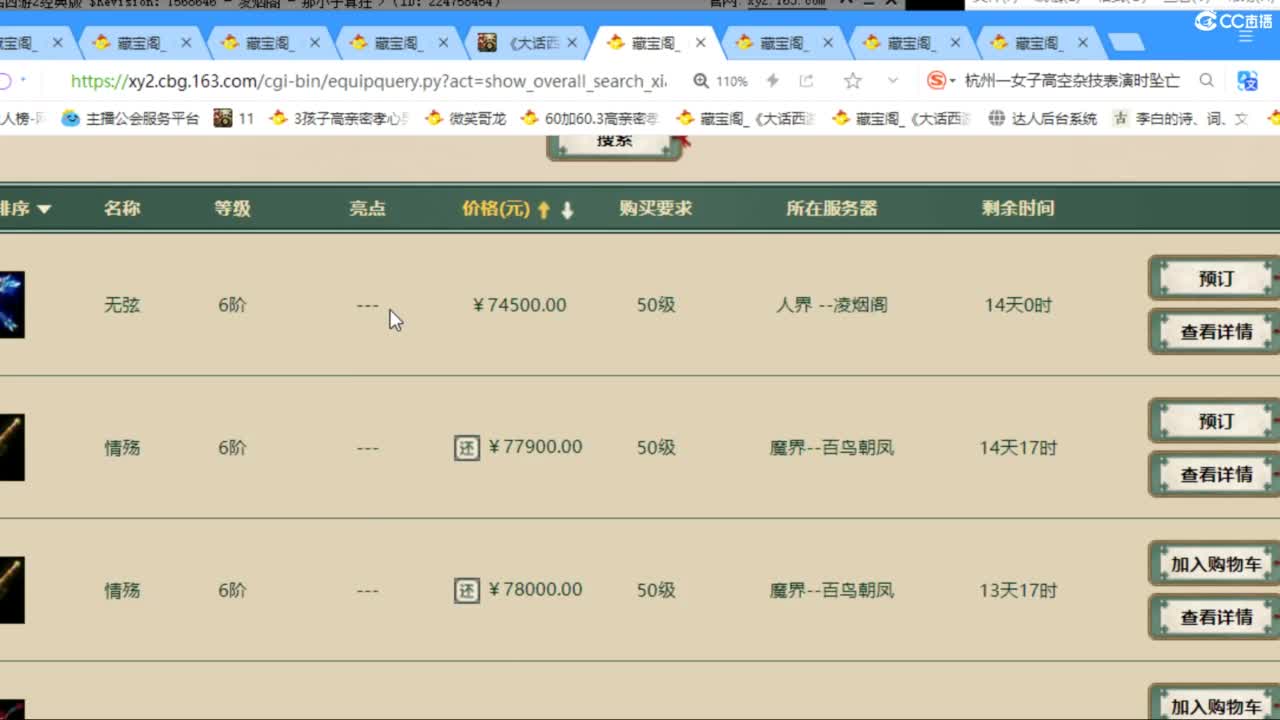This screenshot has height=720, width=1280.
Task: Click the share icon in address bar
Action: click(x=806, y=81)
